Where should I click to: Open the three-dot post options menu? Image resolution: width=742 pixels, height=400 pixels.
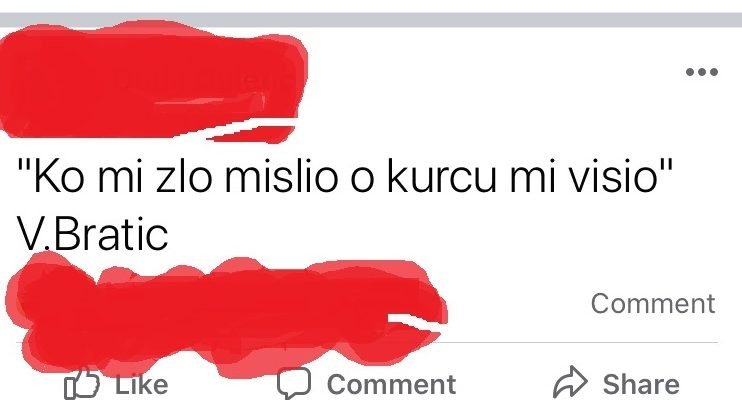click(702, 72)
